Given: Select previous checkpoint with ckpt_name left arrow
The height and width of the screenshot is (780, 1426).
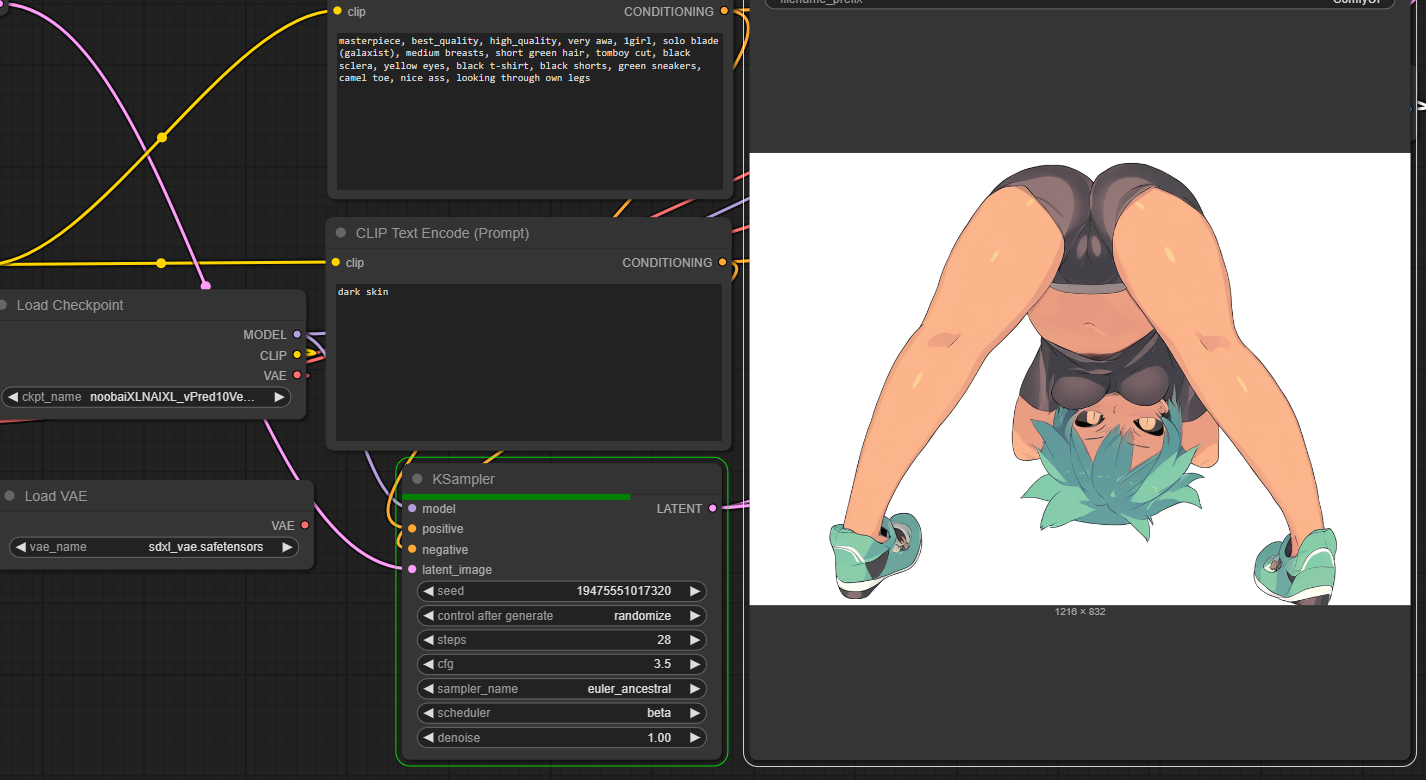Looking at the screenshot, I should pos(13,397).
